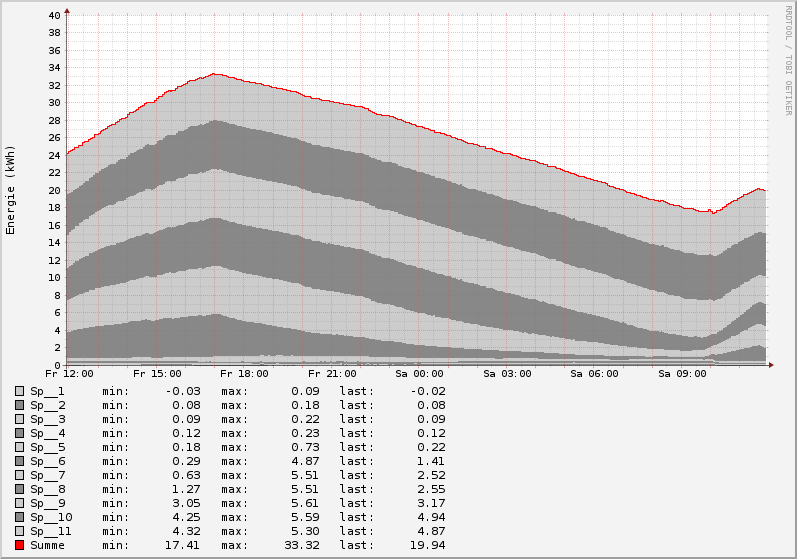Select the Sp__11 legend color square
This screenshot has height=559, width=797.
20,531
